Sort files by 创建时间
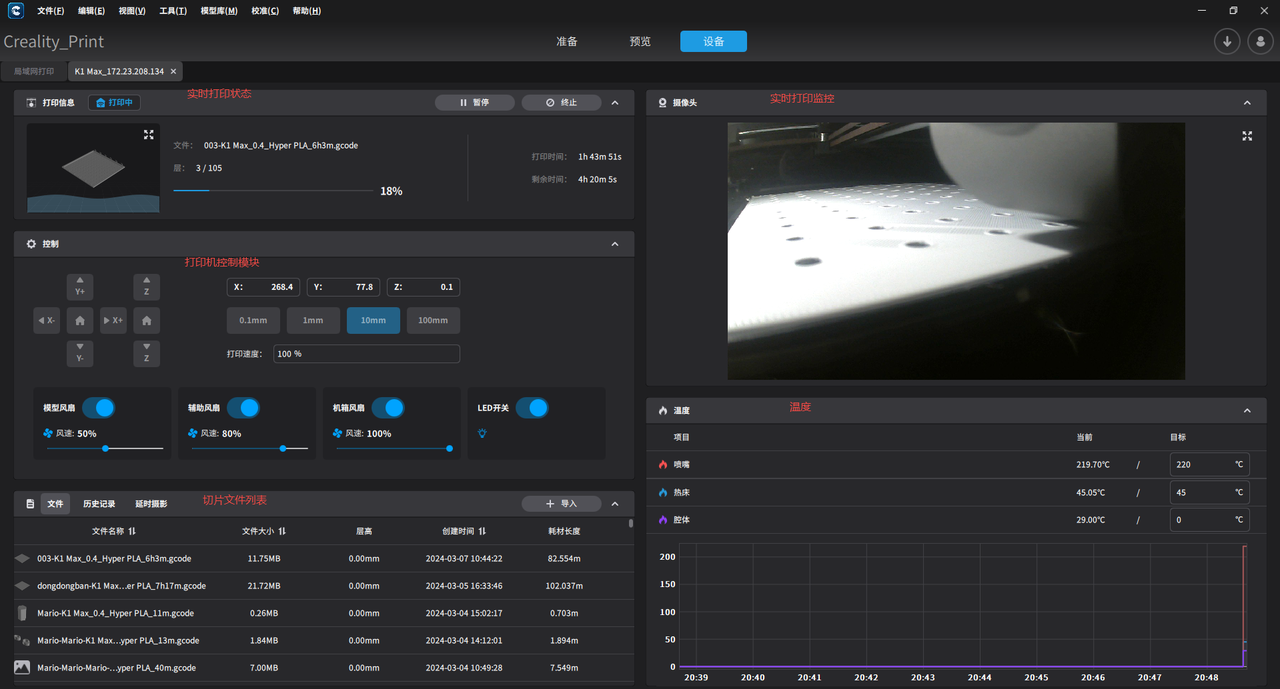The image size is (1280, 689). 482,531
